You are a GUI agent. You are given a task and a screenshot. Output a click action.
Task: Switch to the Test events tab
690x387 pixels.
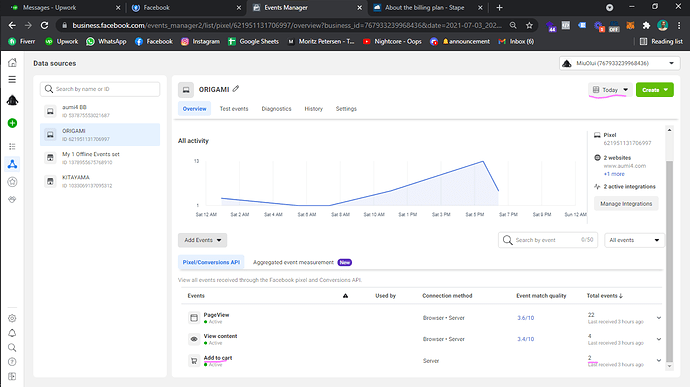[234, 109]
